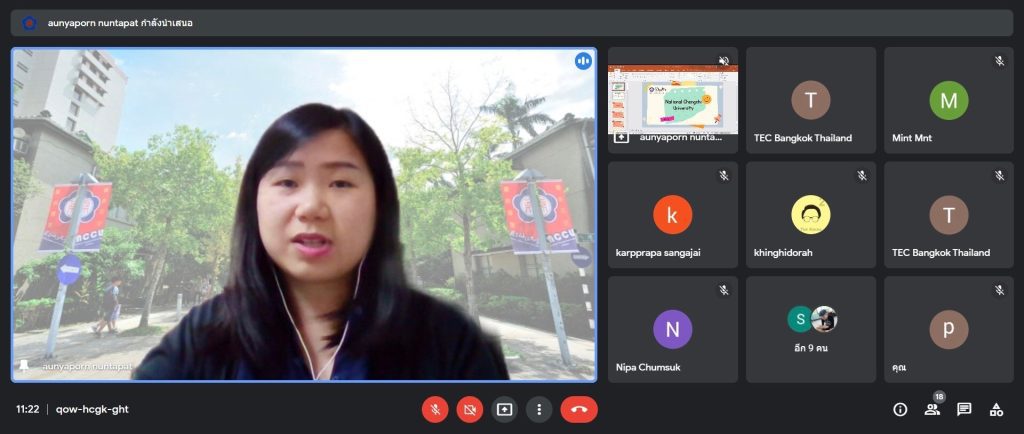This screenshot has width=1024, height=434.
Task: Expand the 9 more participants tile
Action: pyautogui.click(x=810, y=329)
